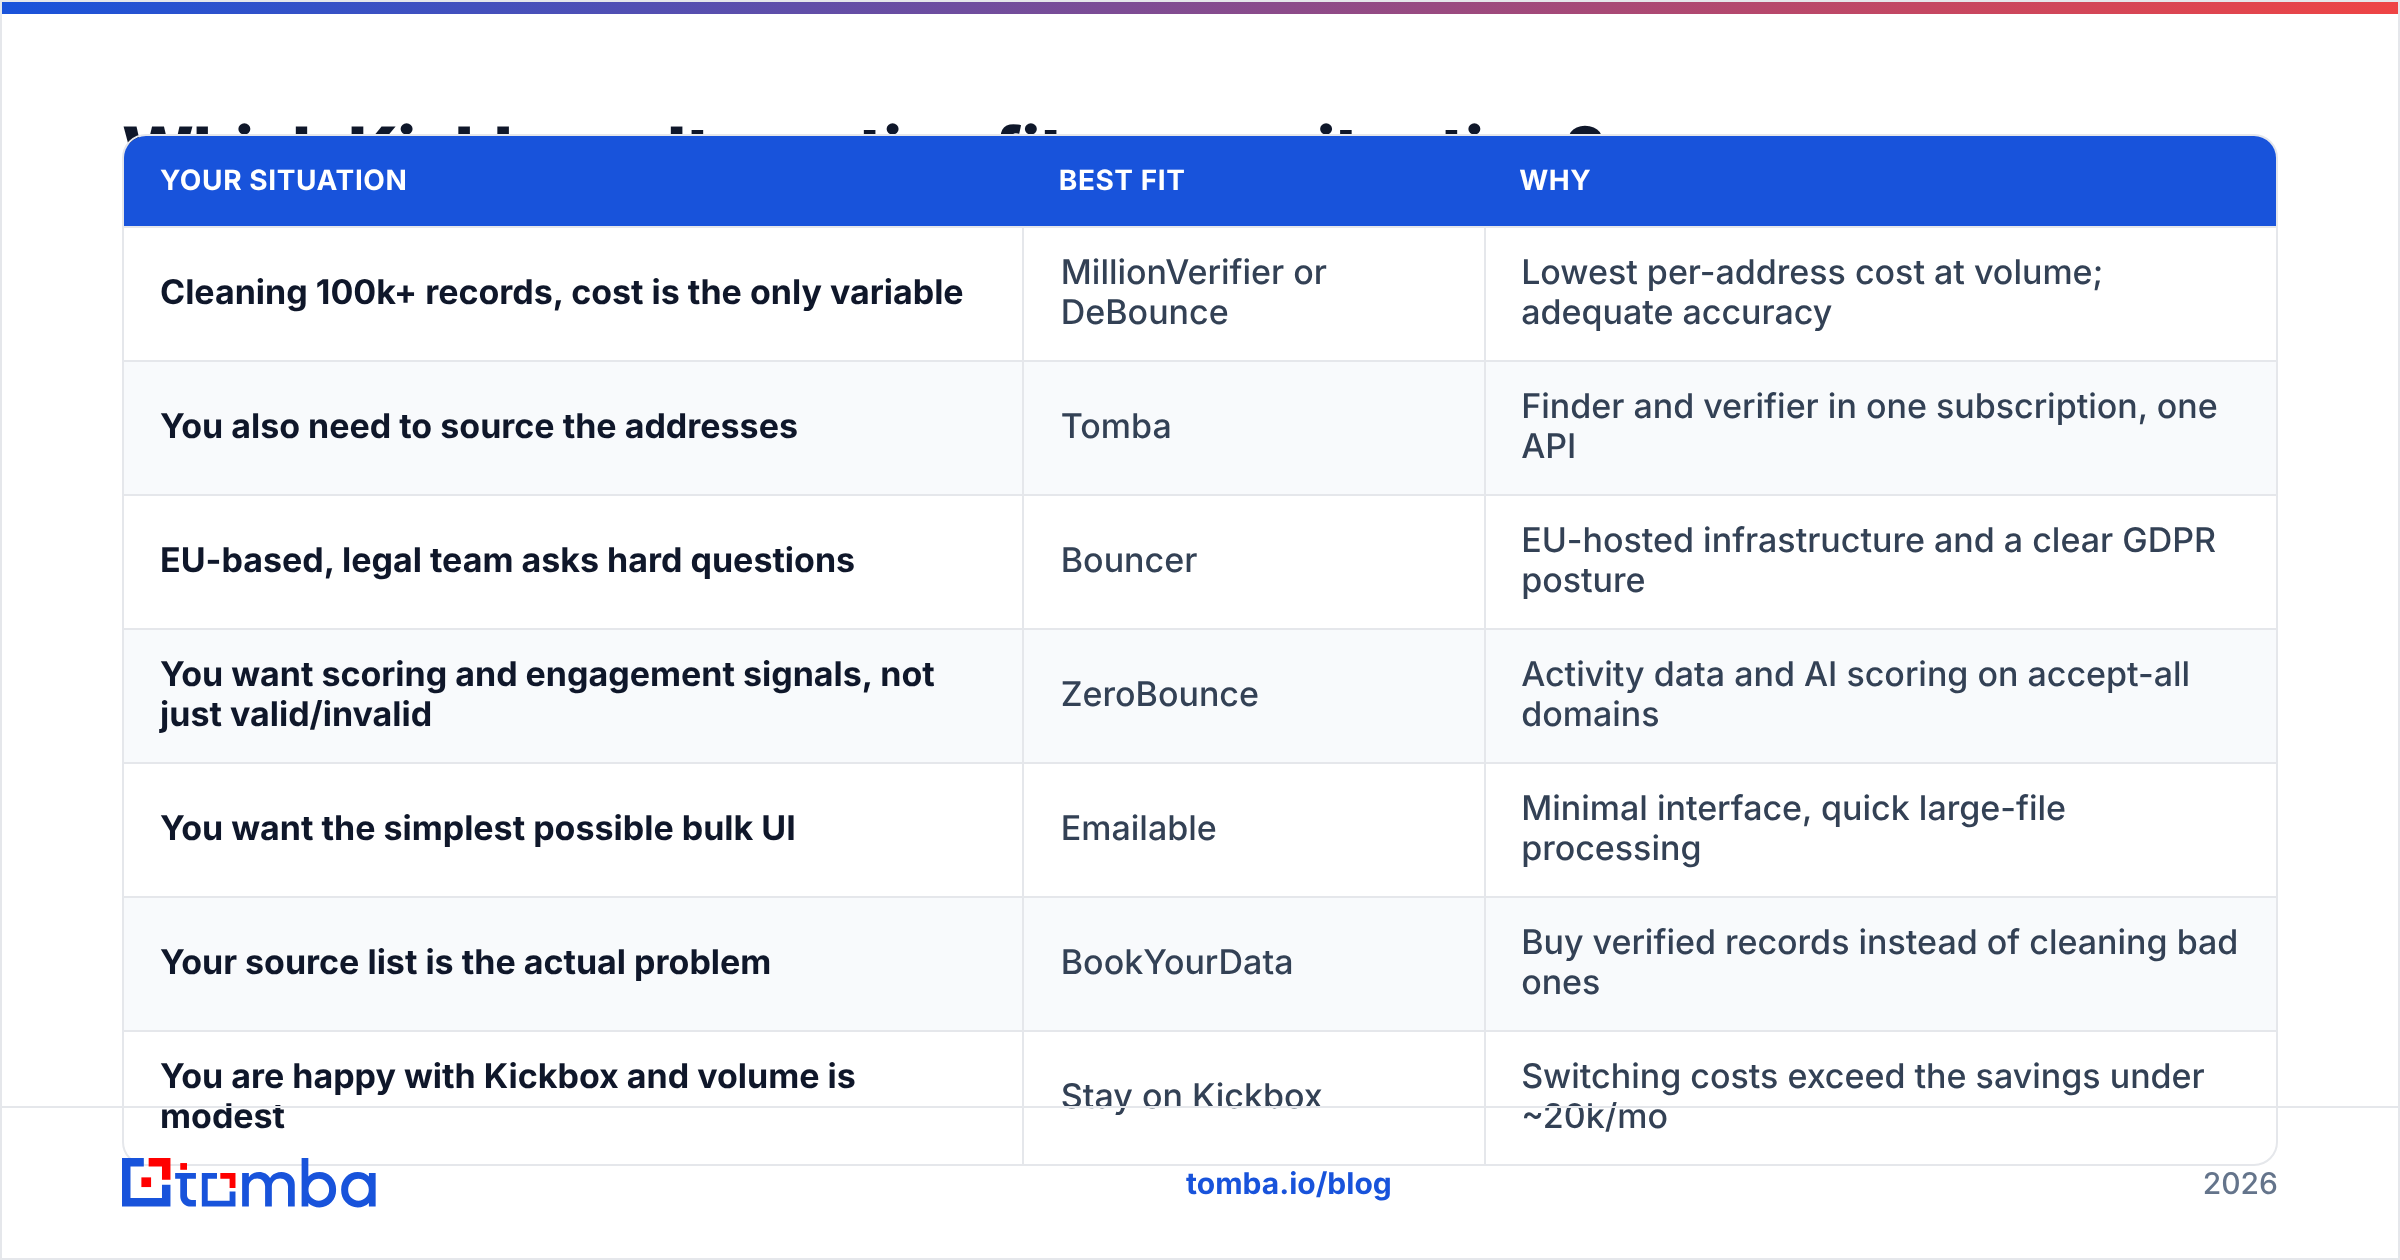Select the YOUR SITUATION column header
2400x1260 pixels.
click(283, 180)
